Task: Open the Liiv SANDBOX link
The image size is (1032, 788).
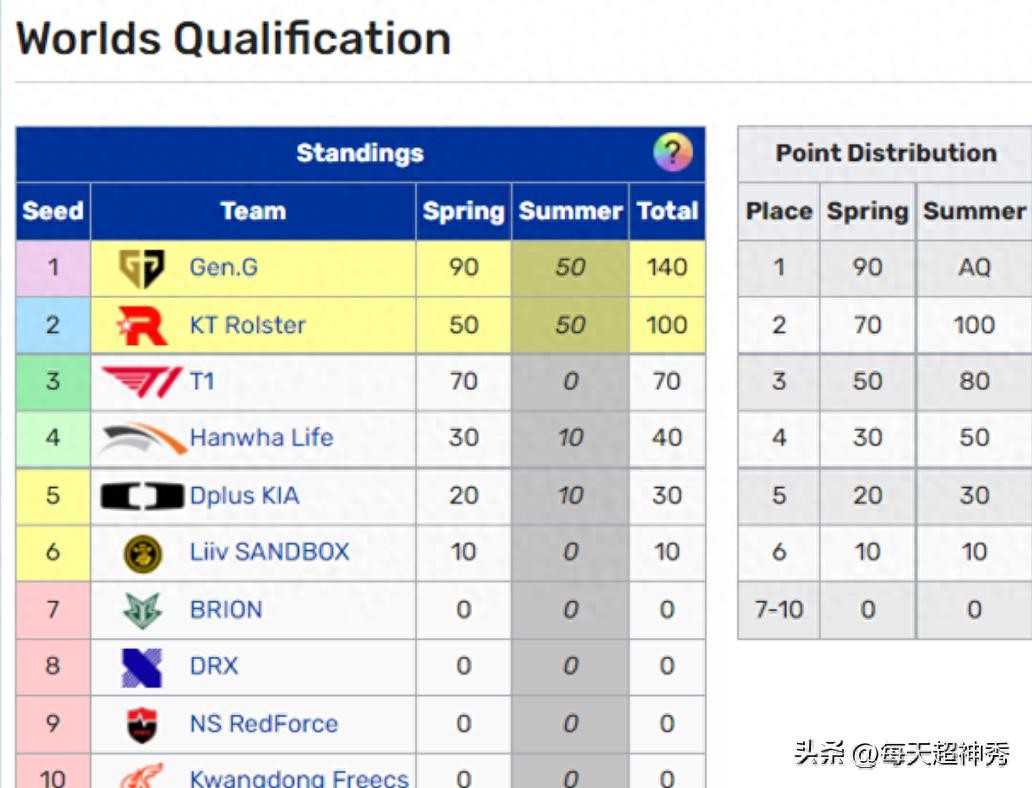Action: tap(269, 552)
